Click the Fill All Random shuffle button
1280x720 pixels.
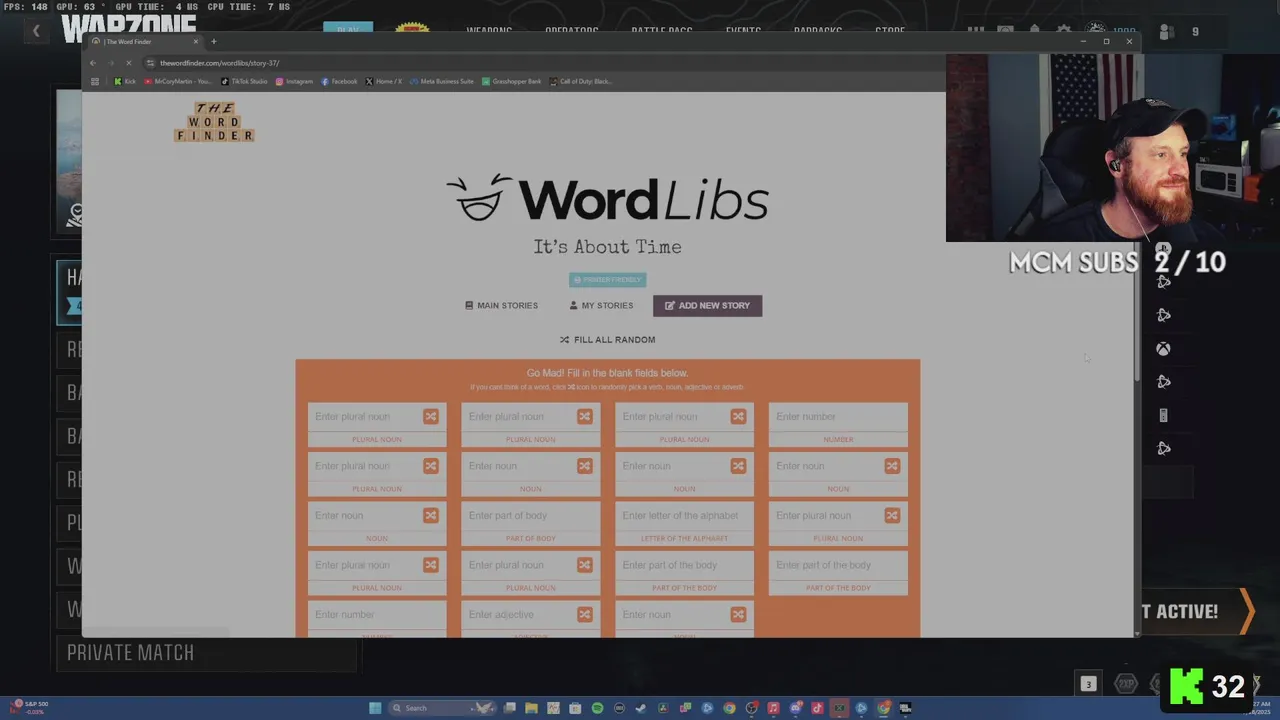607,340
